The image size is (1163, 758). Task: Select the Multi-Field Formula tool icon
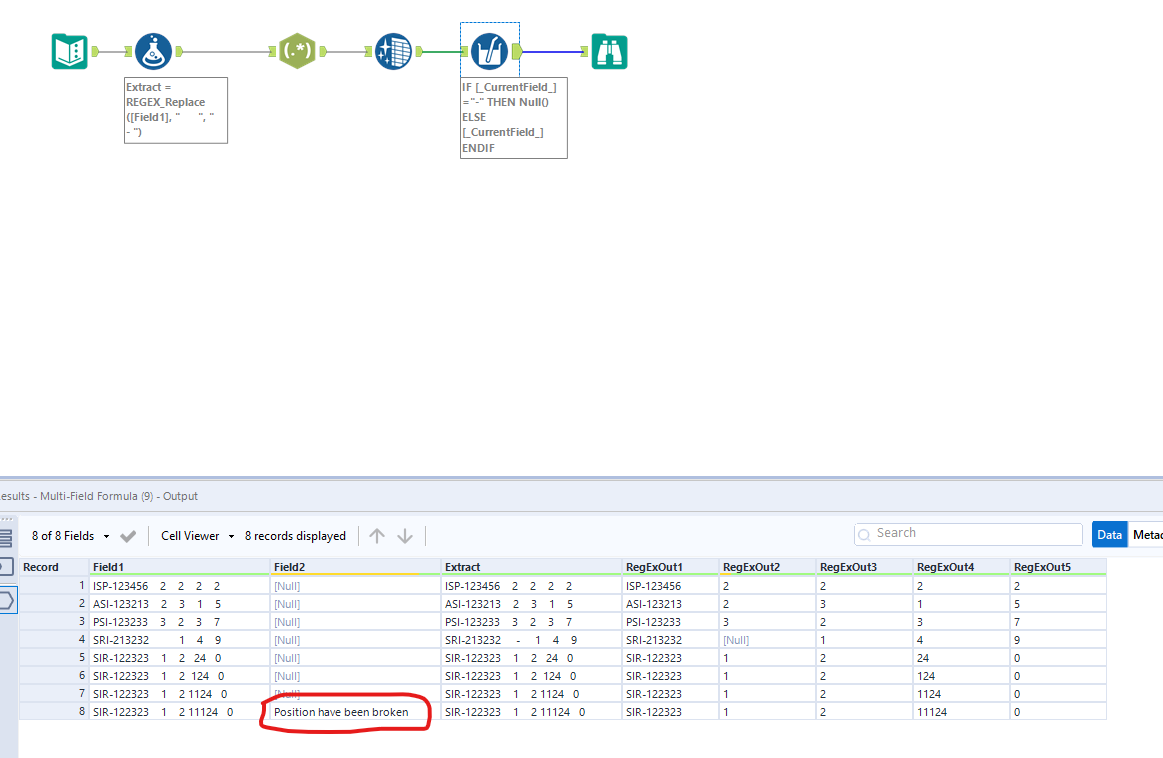pyautogui.click(x=489, y=51)
